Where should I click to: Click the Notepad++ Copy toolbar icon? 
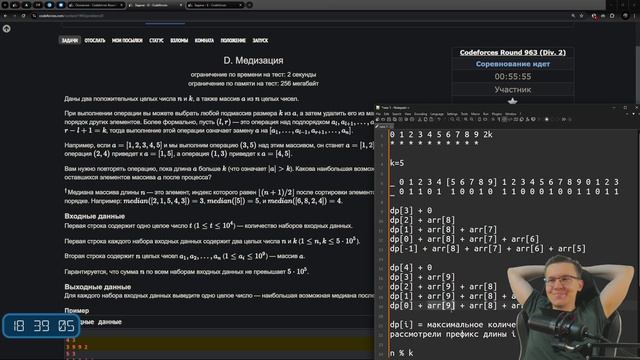point(425,119)
